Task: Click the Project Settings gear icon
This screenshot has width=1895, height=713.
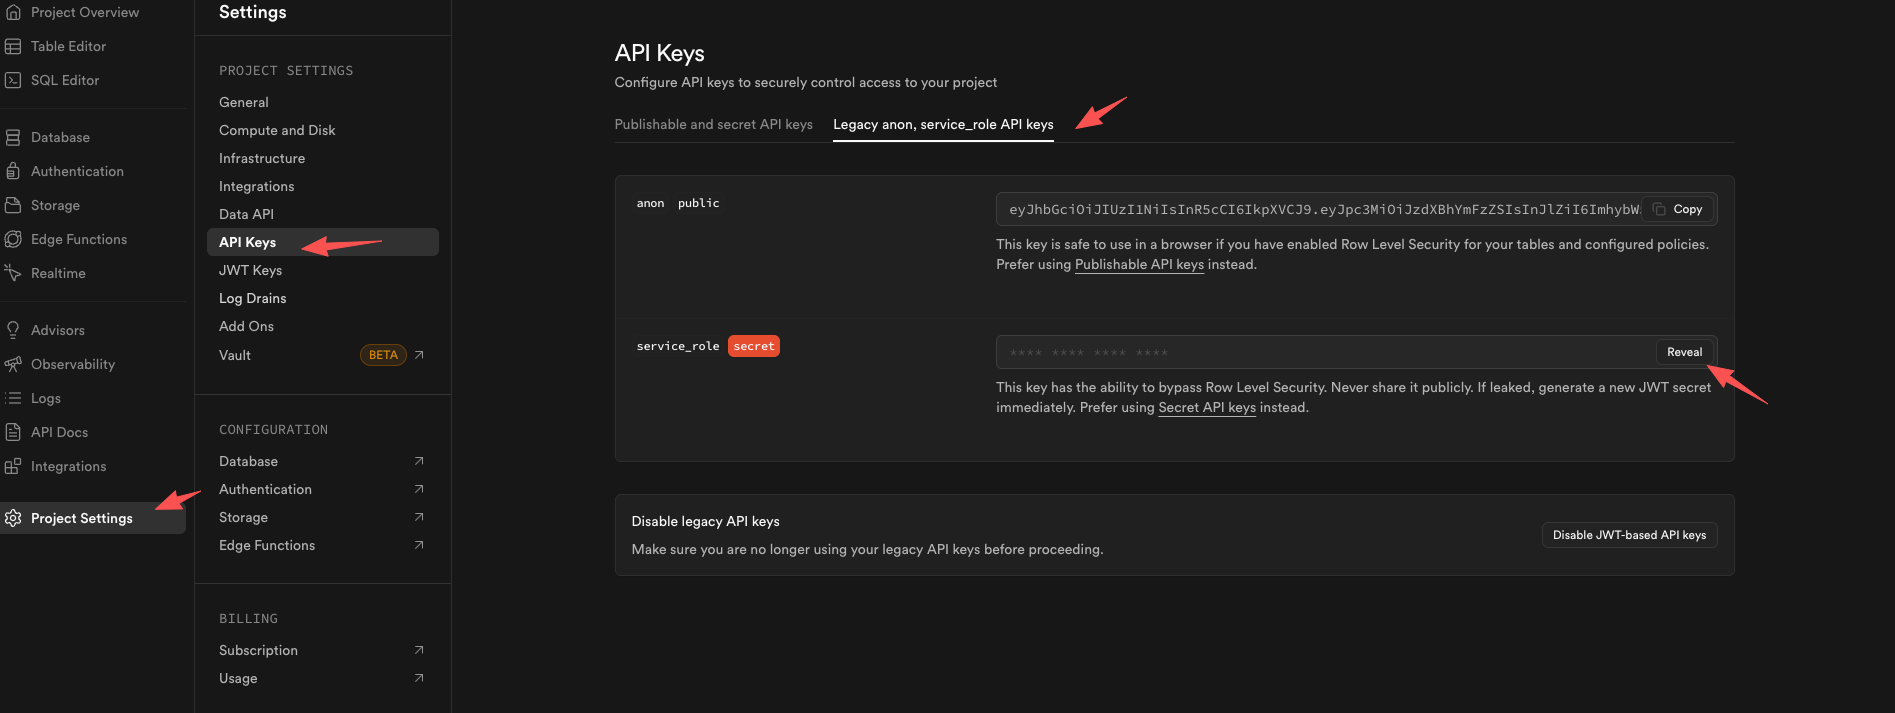Action: point(13,518)
